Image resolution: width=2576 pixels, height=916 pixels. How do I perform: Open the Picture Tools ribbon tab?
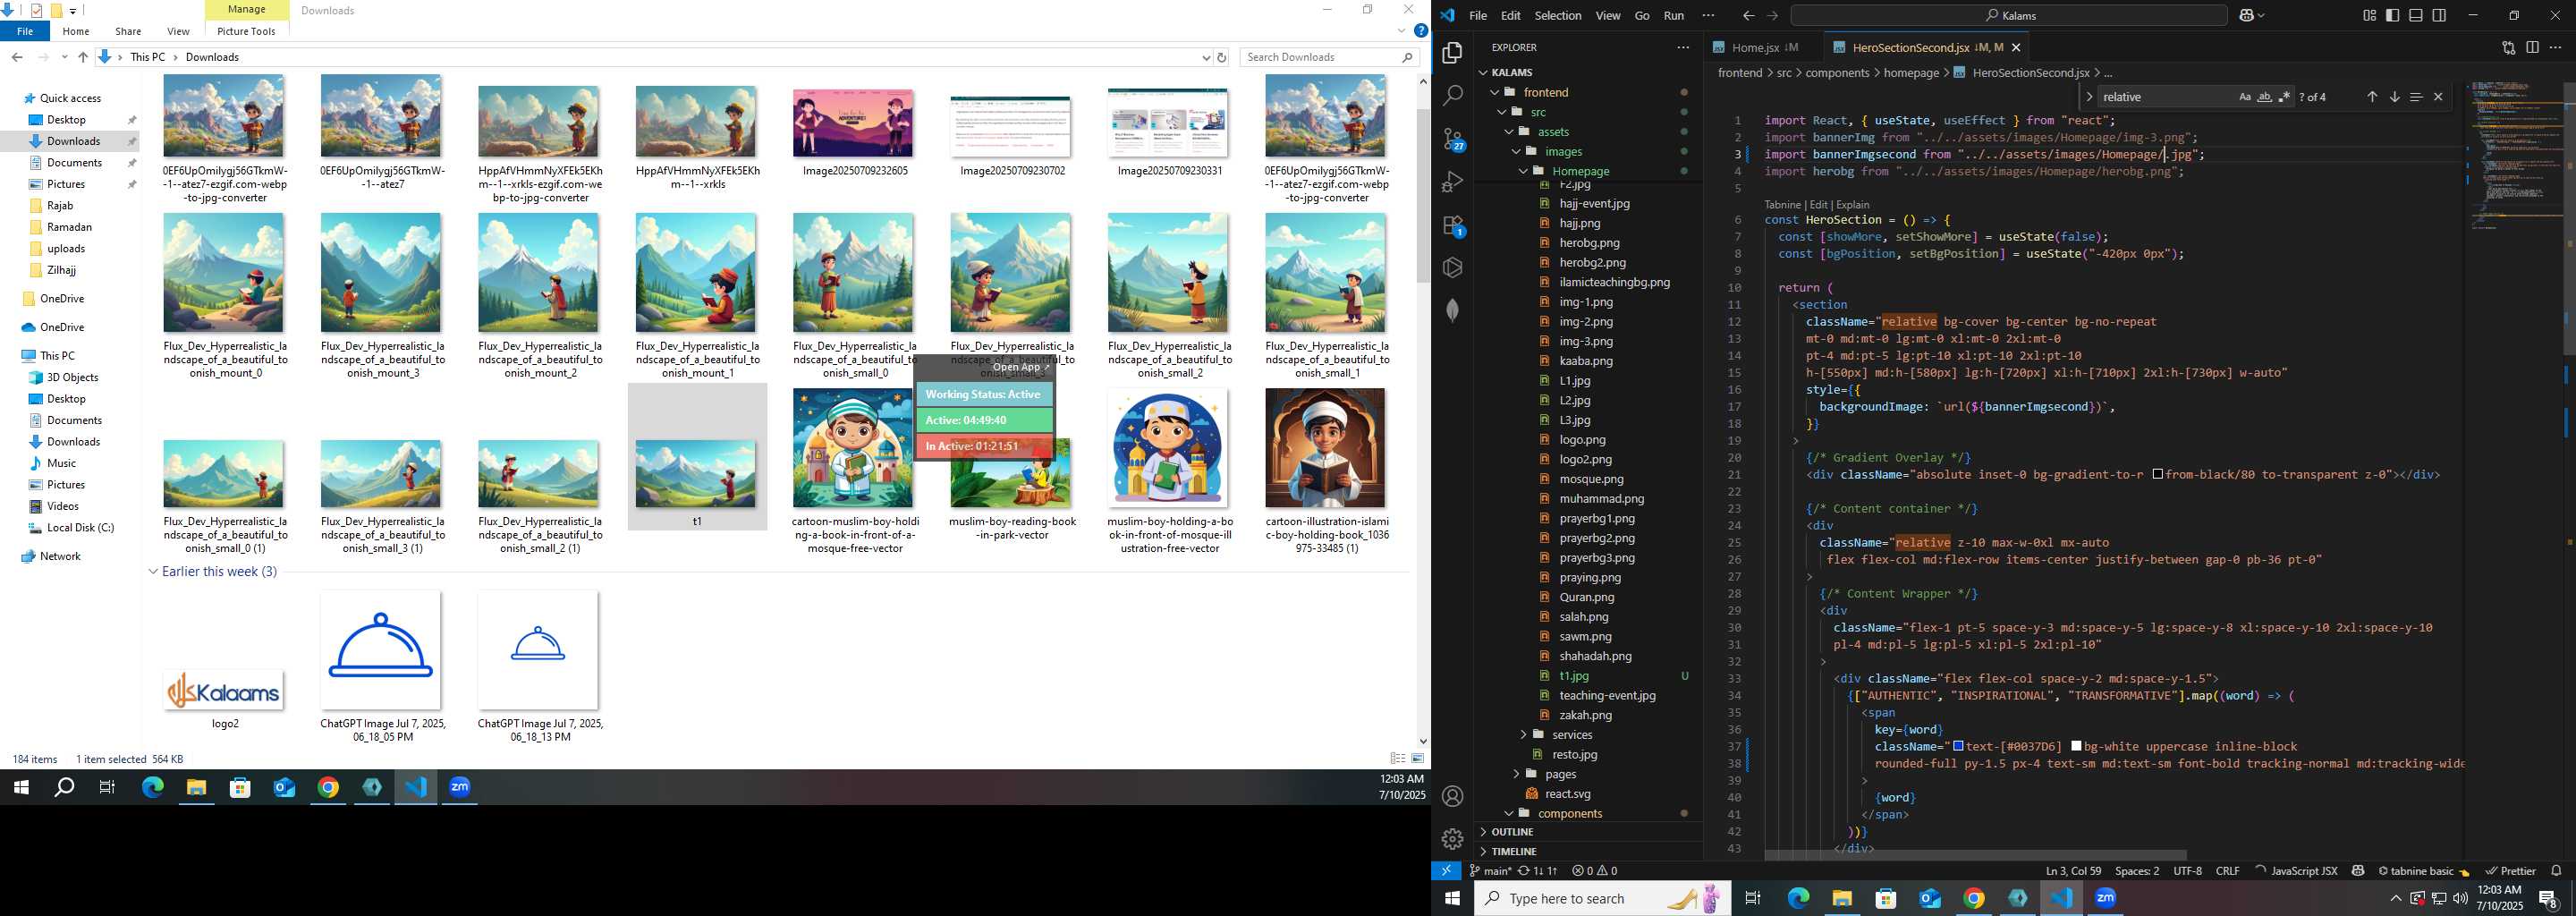(x=246, y=31)
